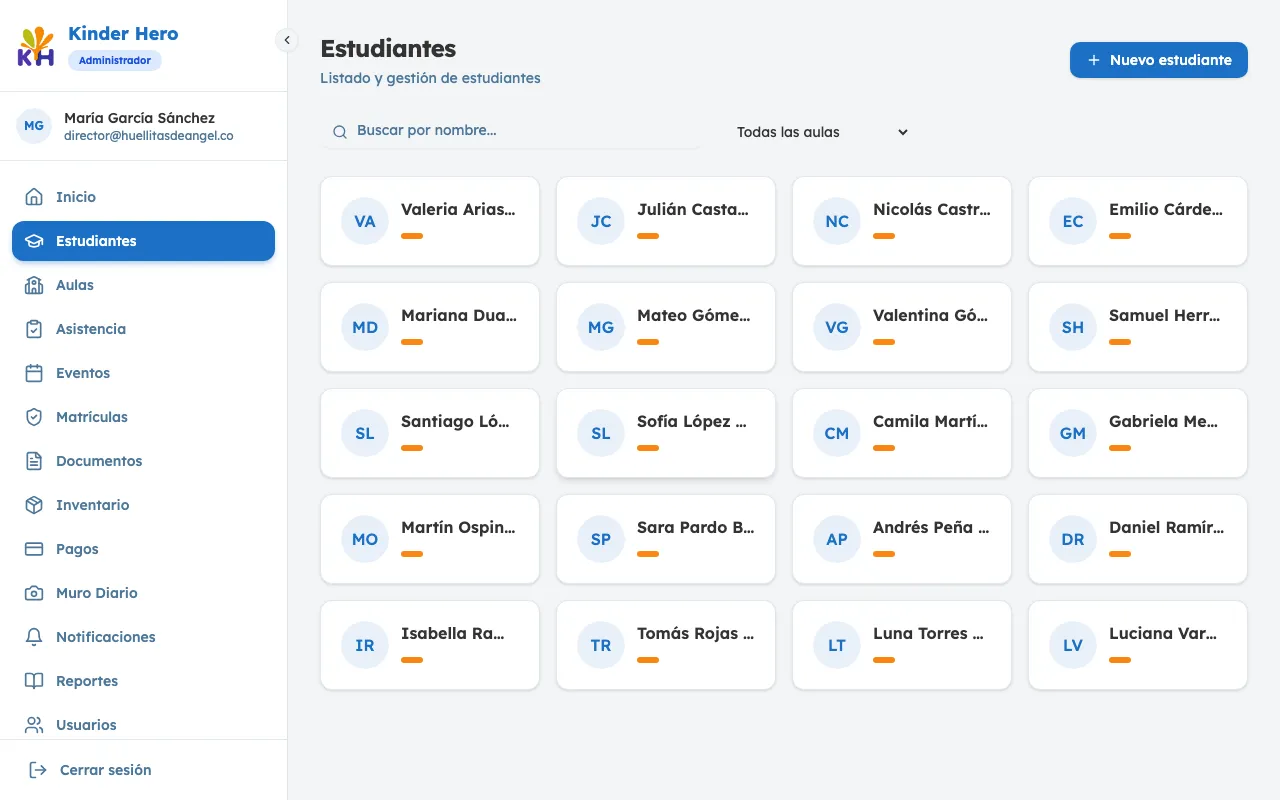
Task: Go to Documentos in the sidebar
Action: coord(99,461)
